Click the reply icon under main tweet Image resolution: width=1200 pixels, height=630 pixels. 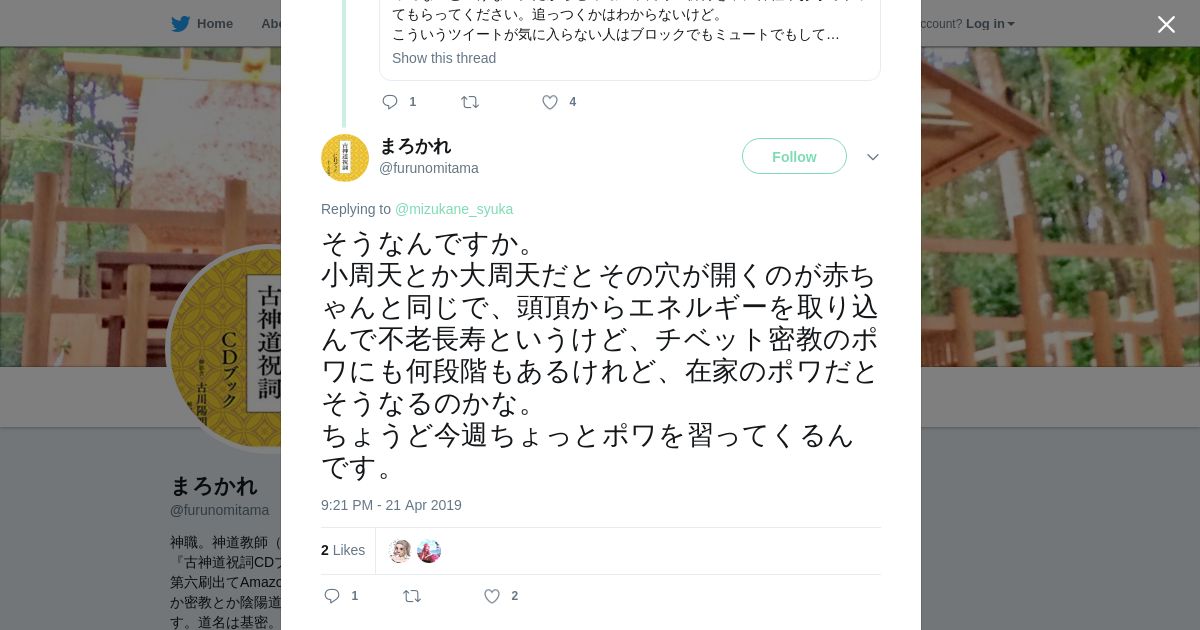tap(332, 596)
